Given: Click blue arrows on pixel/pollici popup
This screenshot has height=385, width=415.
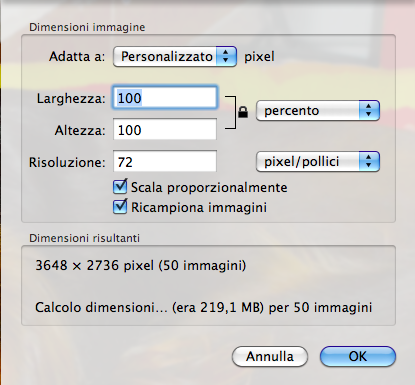Looking at the screenshot, I should coord(369,162).
